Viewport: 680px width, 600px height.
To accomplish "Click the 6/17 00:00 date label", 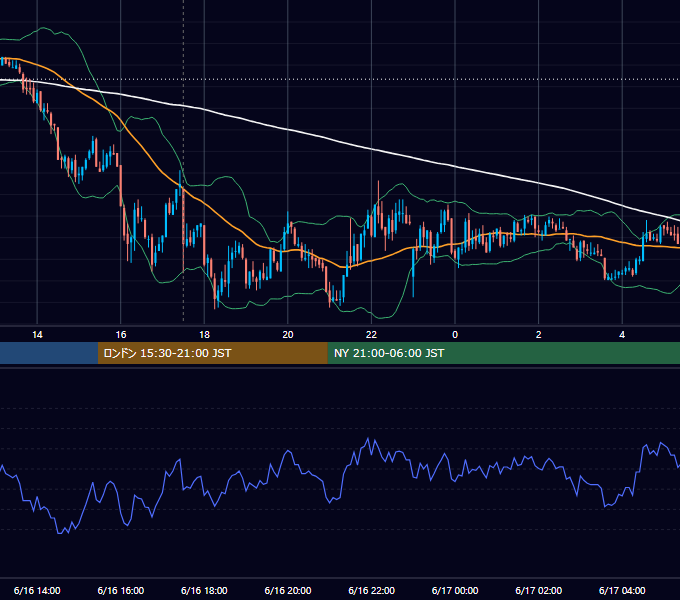I will tap(455, 590).
